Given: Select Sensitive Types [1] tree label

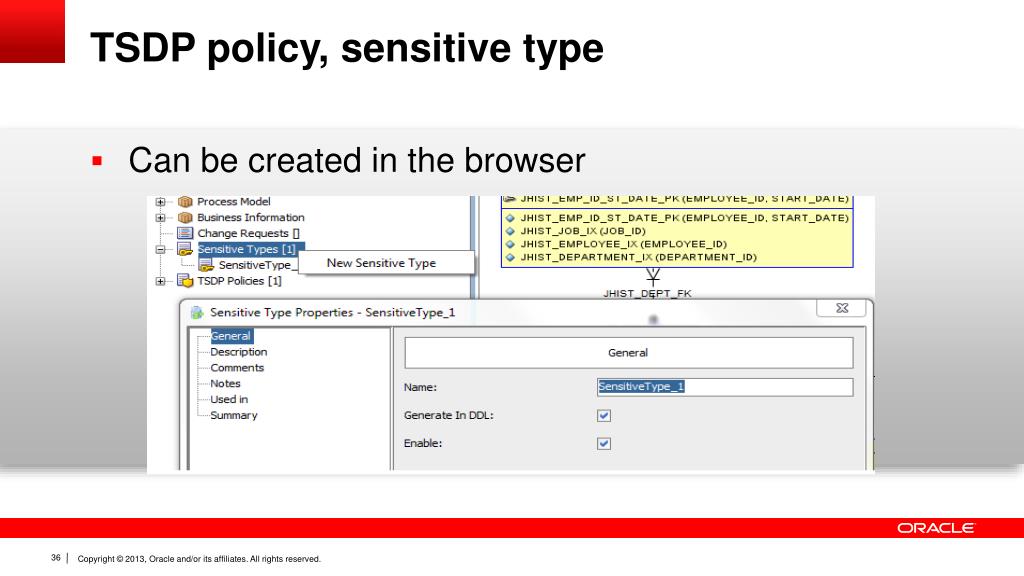Looking at the screenshot, I should point(247,249).
